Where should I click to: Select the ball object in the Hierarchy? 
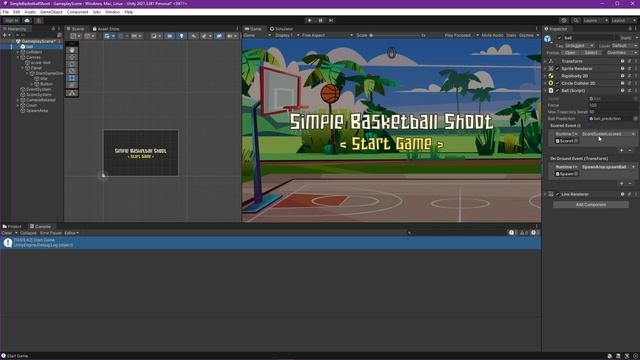(29, 47)
